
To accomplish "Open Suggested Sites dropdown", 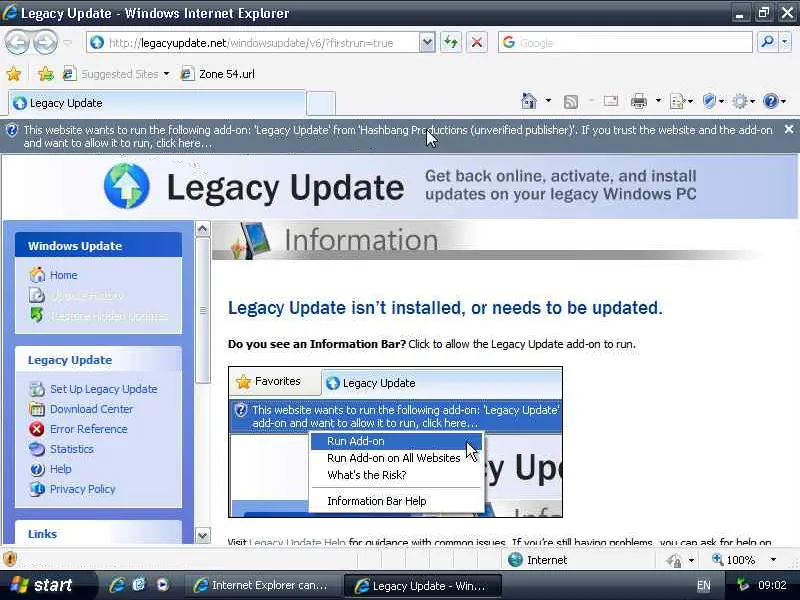I will pyautogui.click(x=116, y=74).
